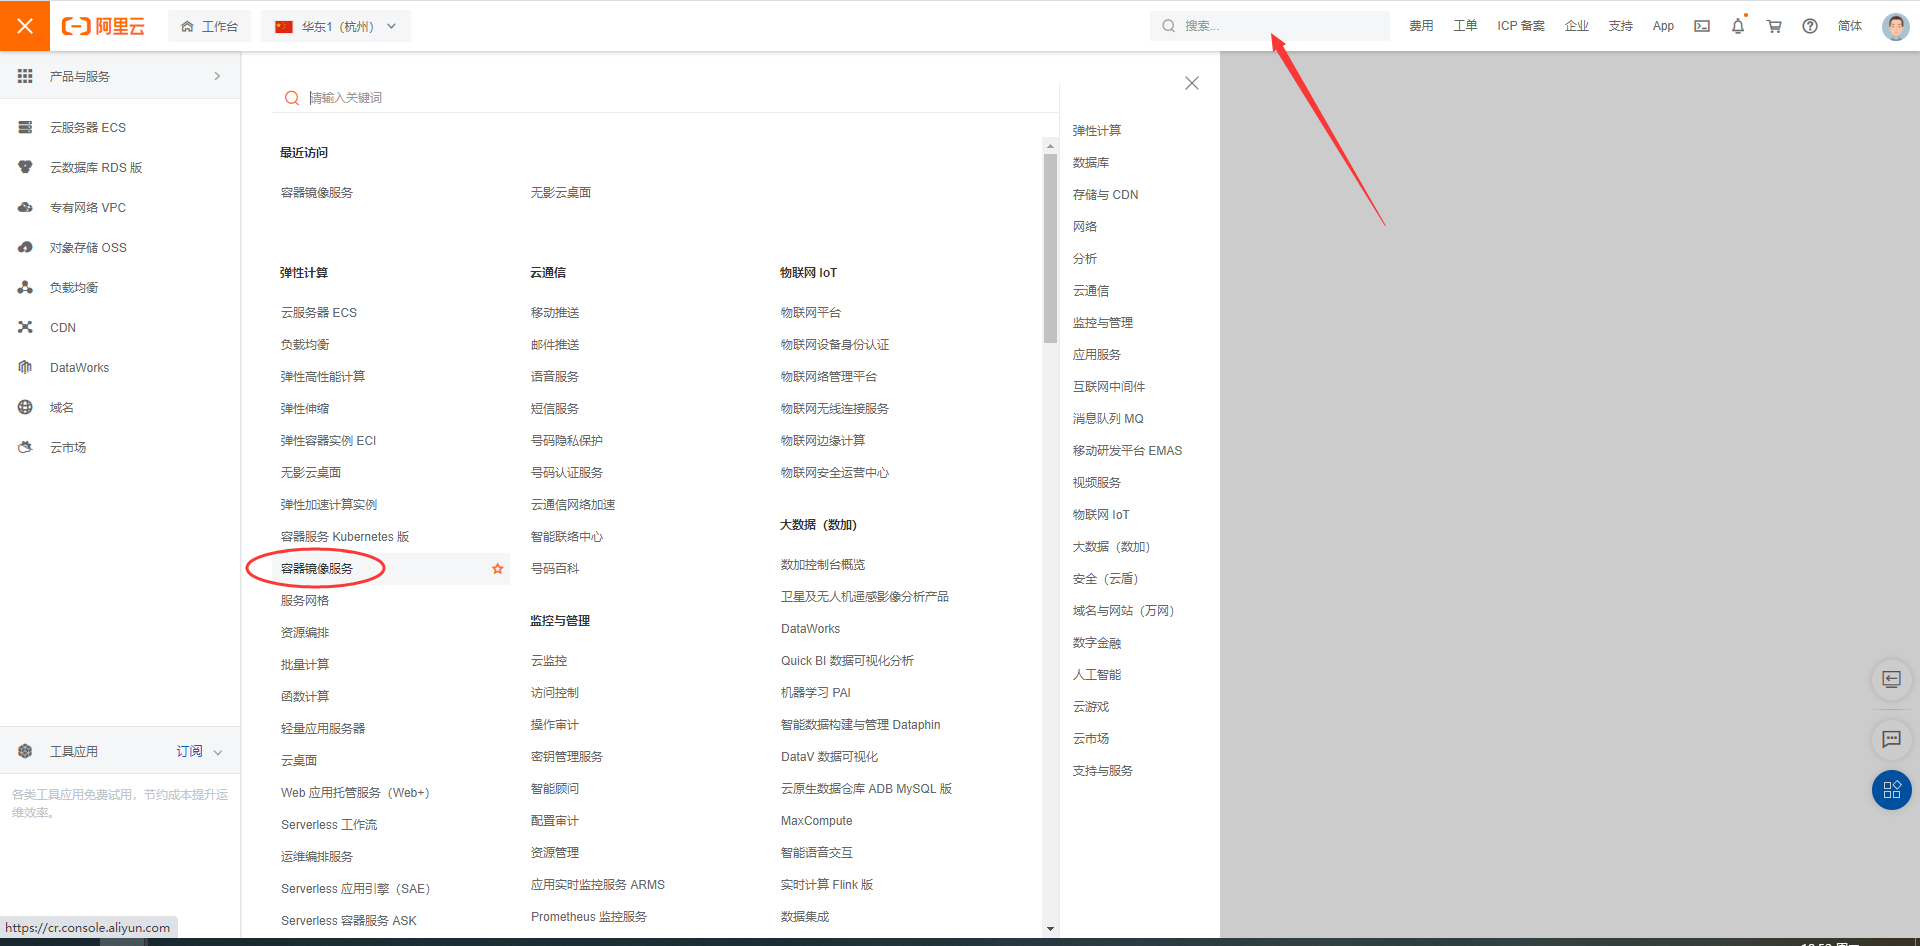Click the DataWorks sidebar icon
This screenshot has width=1920, height=946.
point(25,367)
